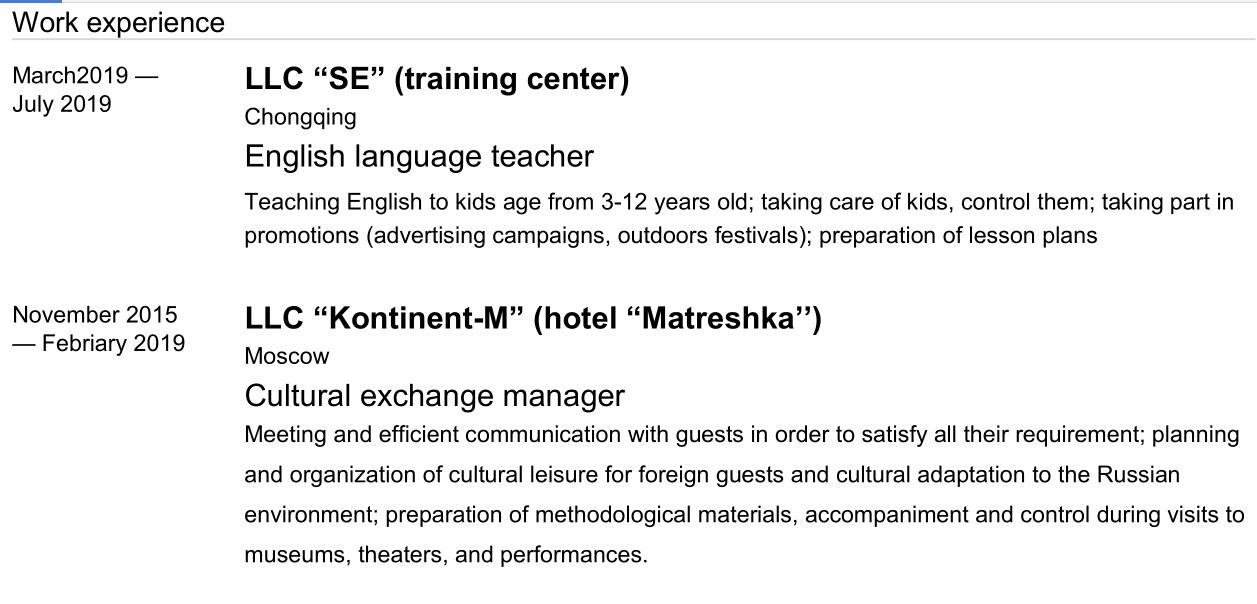Click the "— February 2019" end date
Image resolution: width=1257 pixels, height=604 pixels.
coord(99,343)
